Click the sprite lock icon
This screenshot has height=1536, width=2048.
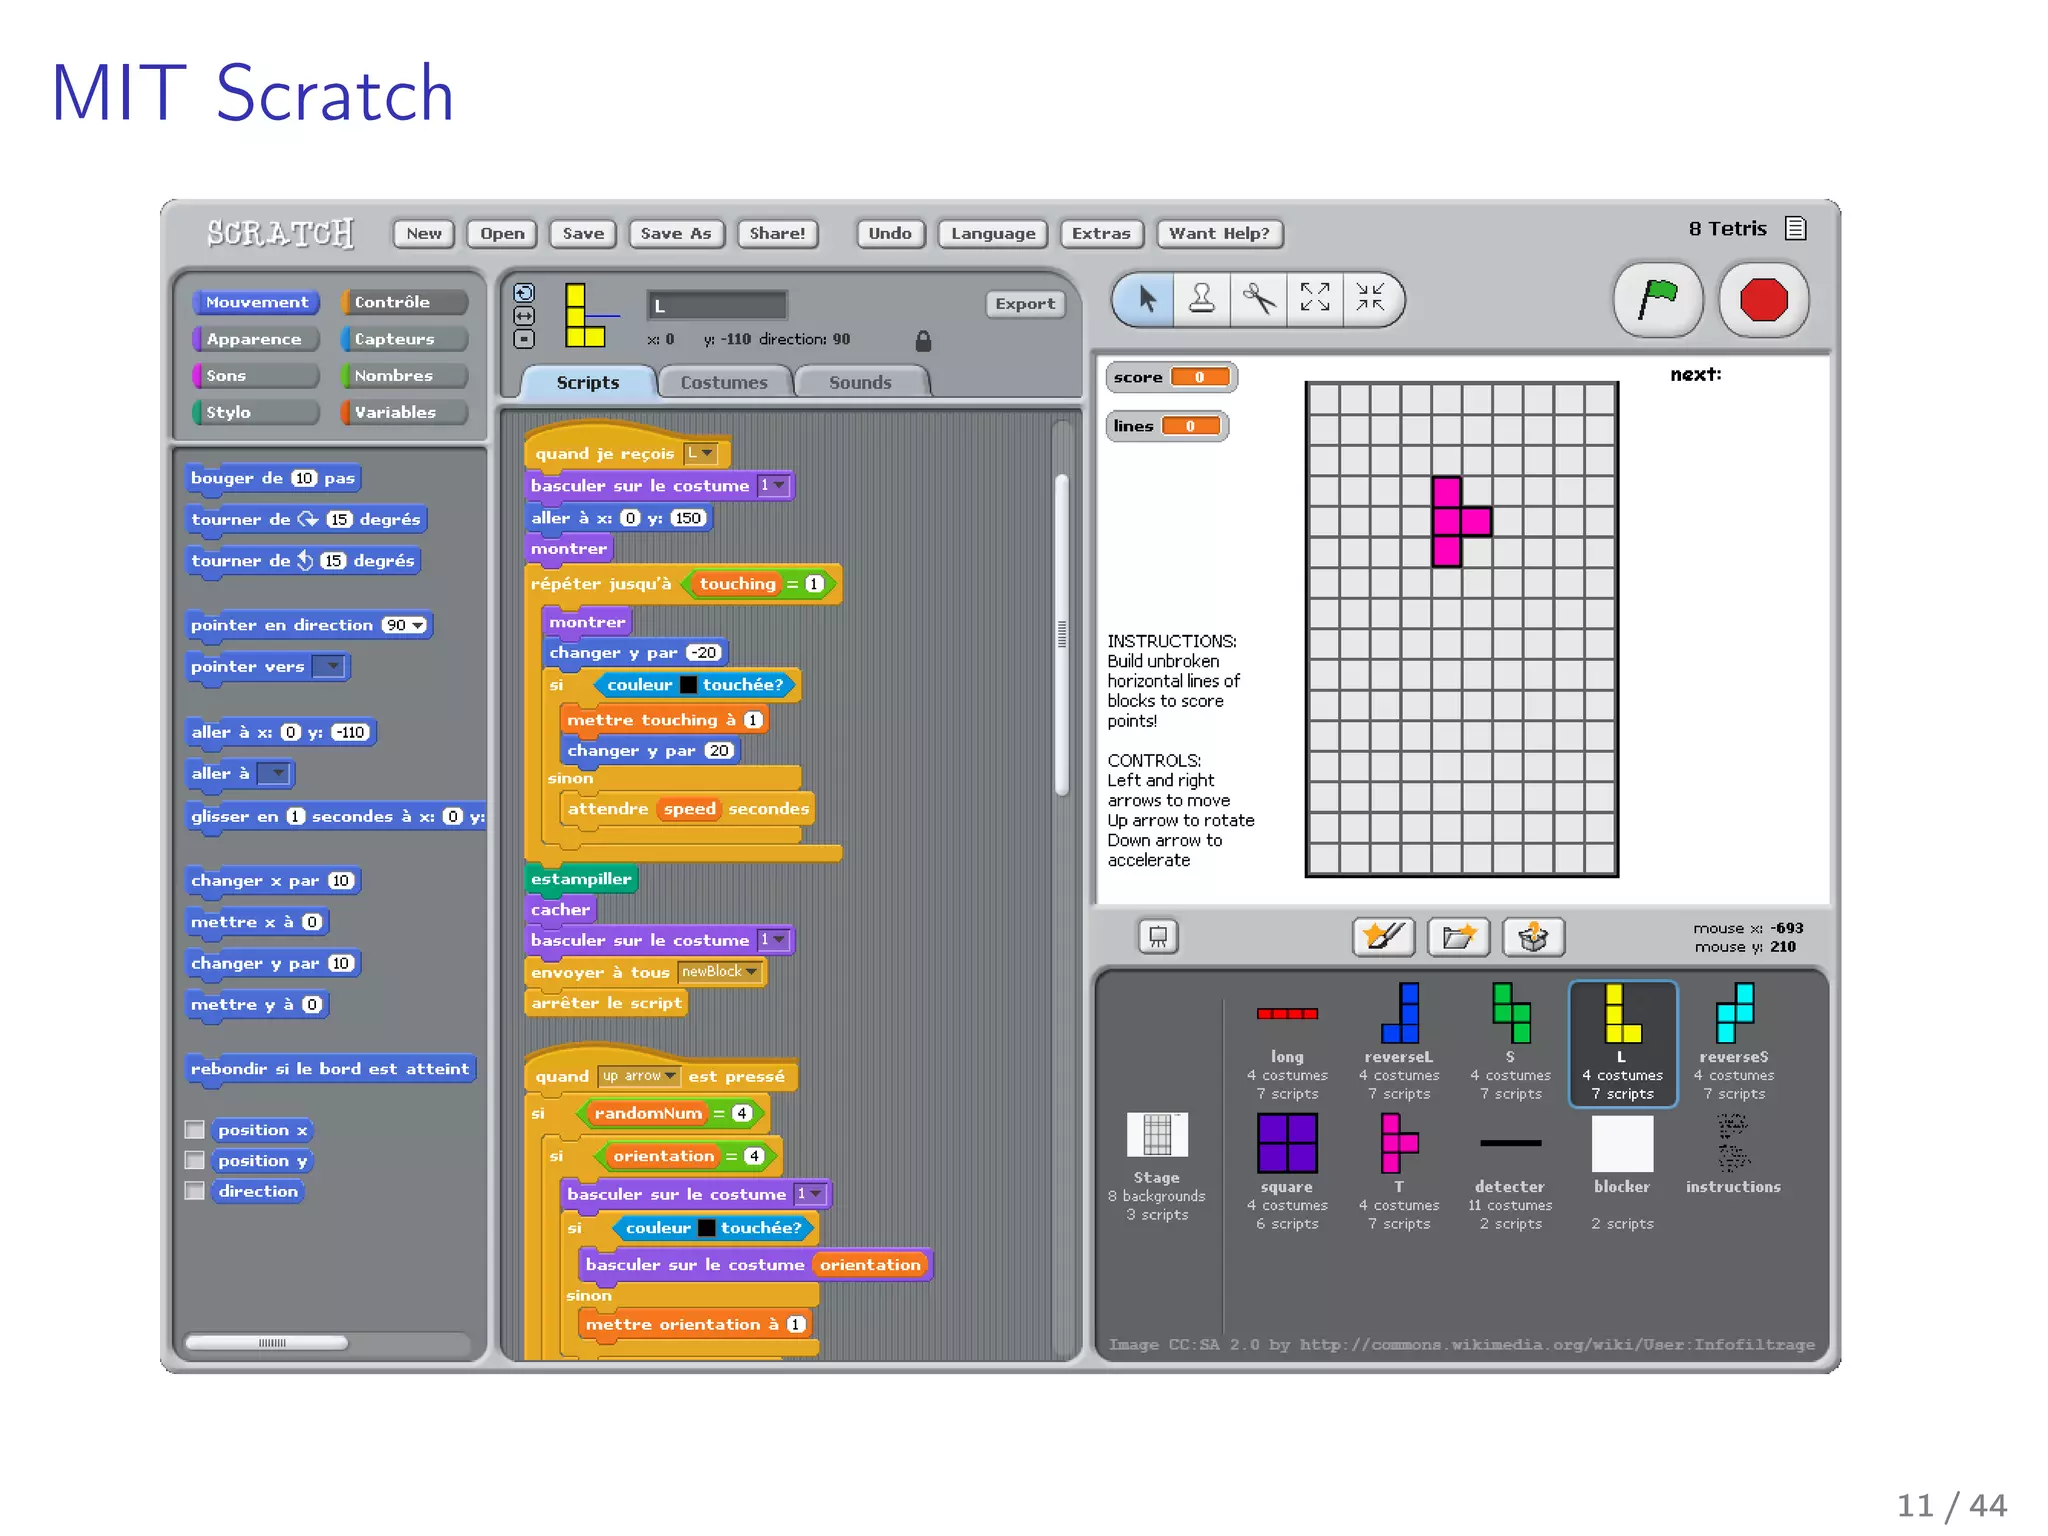[x=923, y=341]
